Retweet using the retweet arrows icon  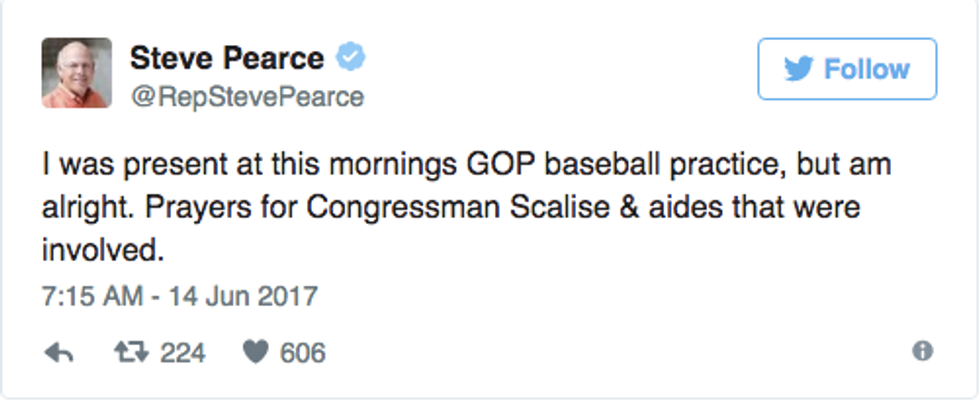[128, 352]
